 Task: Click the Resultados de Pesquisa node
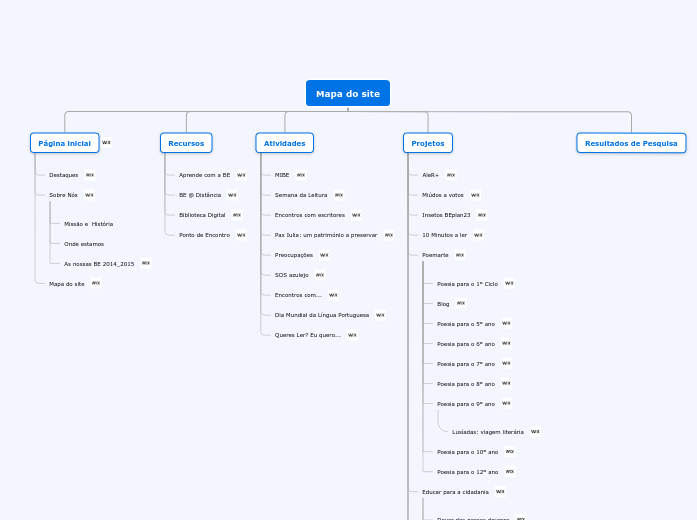point(631,143)
